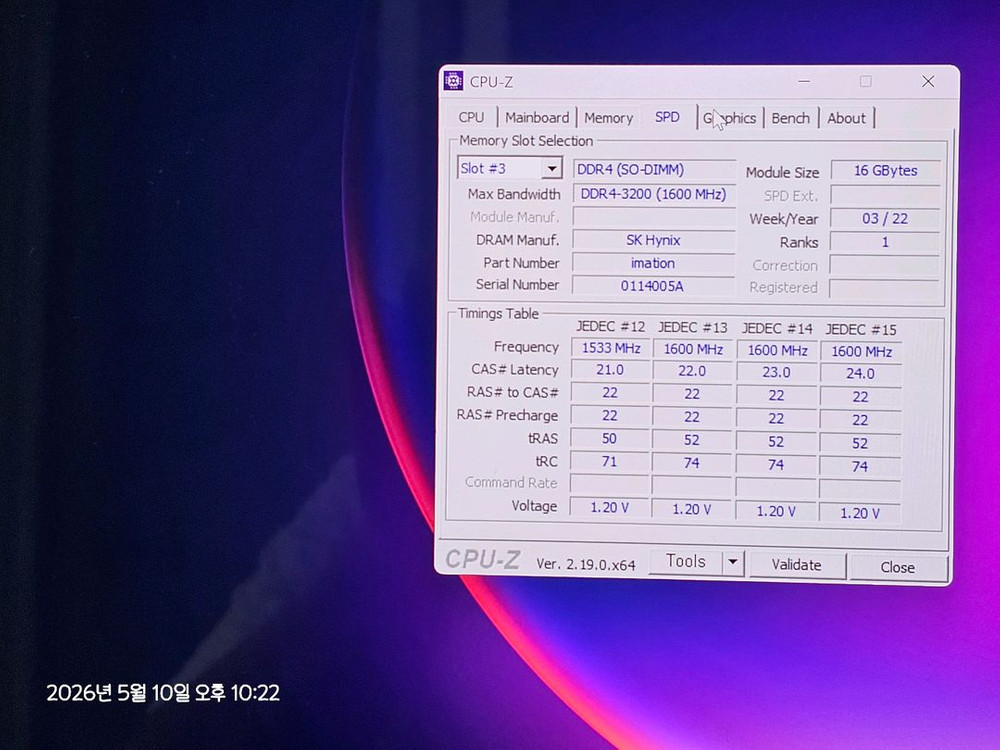
Task: Click the 1533 MHz frequency cell
Action: (x=610, y=348)
